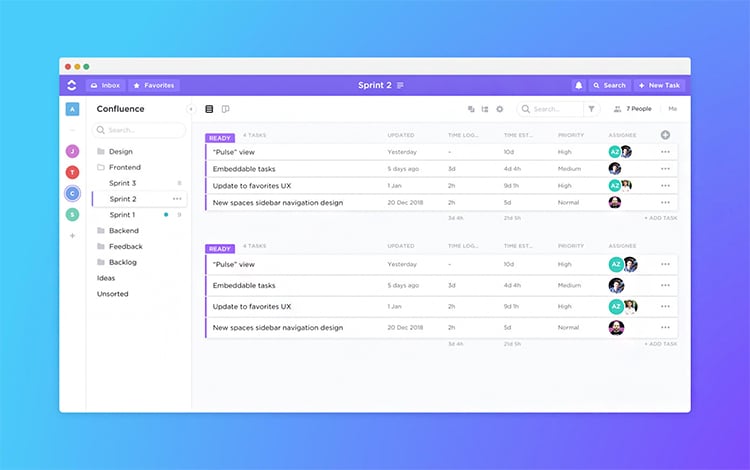Open Embeddable tasks in second group
Image resolution: width=750 pixels, height=470 pixels.
(x=244, y=285)
